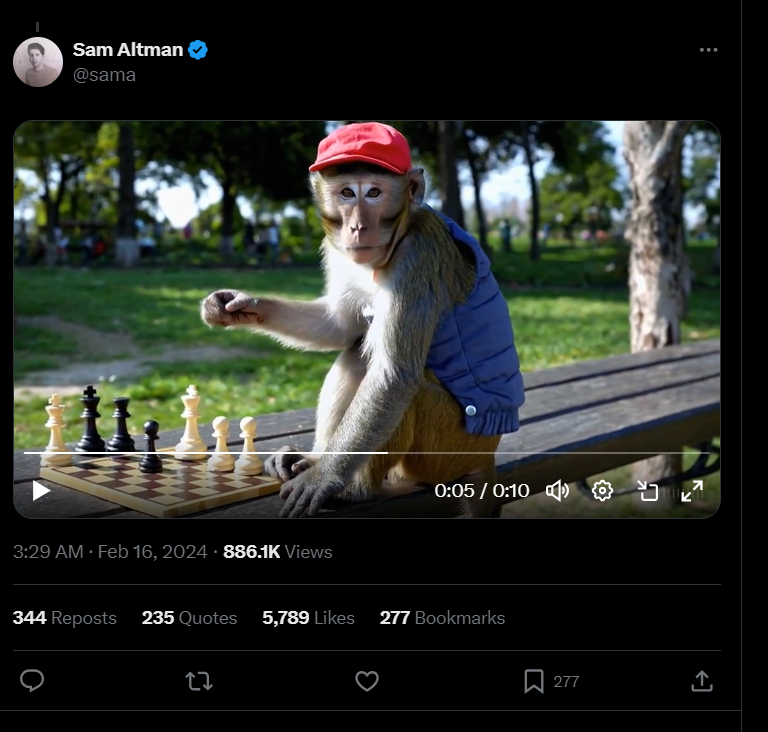The width and height of the screenshot is (768, 732).
Task: Click the share upload icon
Action: (701, 681)
